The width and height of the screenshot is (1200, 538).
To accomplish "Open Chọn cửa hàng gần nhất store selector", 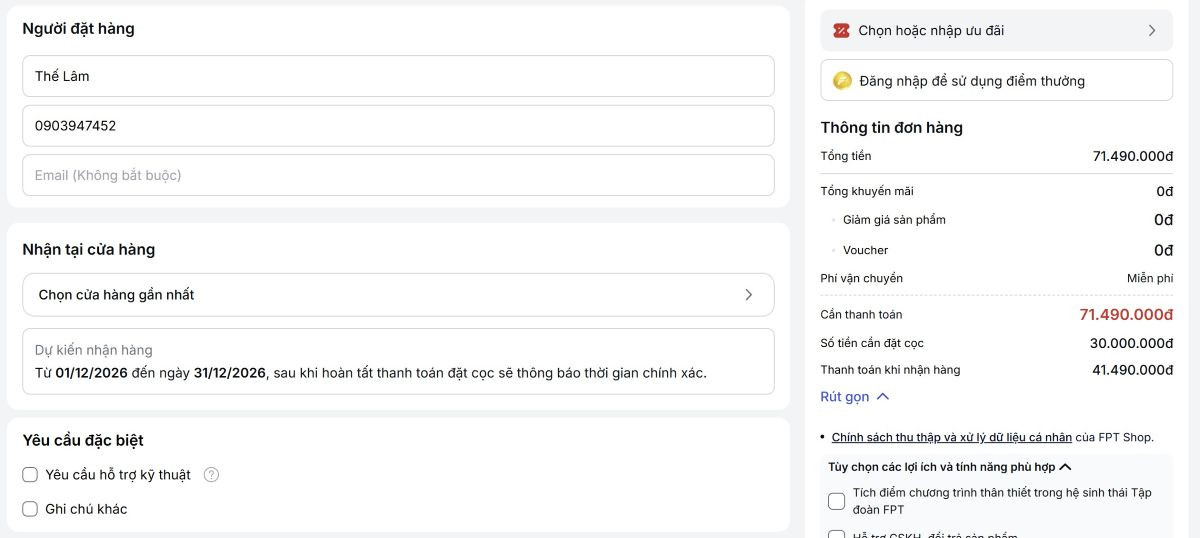I will coord(398,295).
